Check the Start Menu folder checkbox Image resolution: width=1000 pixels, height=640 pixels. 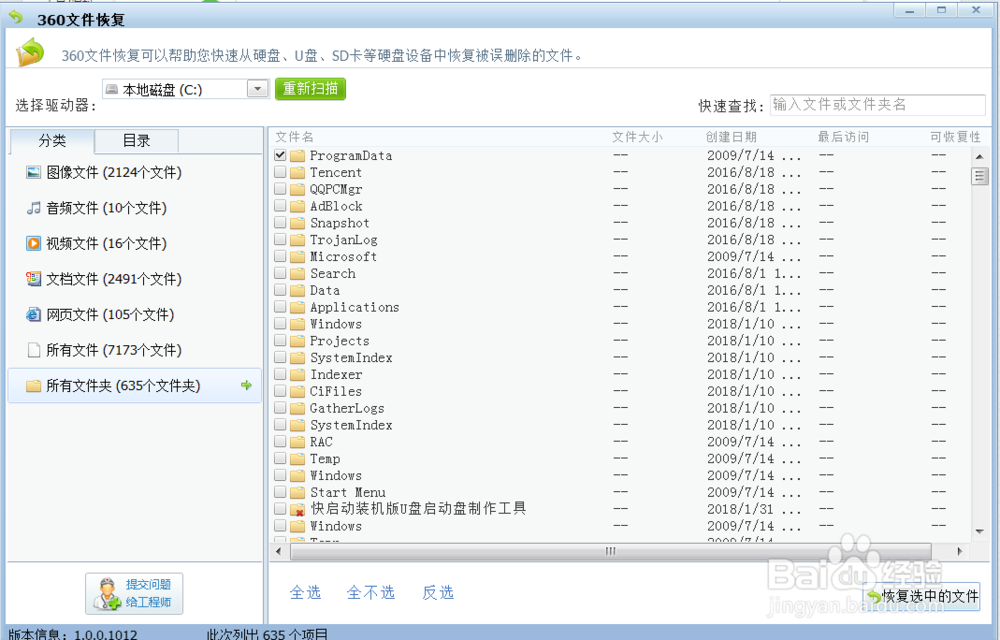[280, 491]
